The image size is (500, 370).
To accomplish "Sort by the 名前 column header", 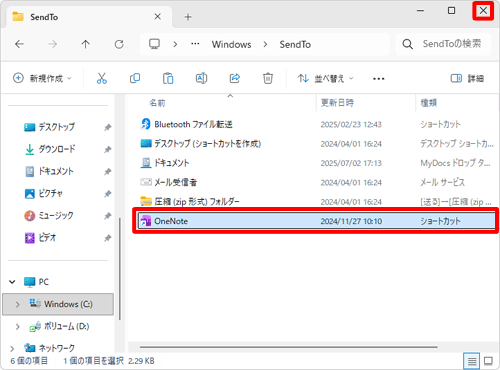I will click(157, 103).
